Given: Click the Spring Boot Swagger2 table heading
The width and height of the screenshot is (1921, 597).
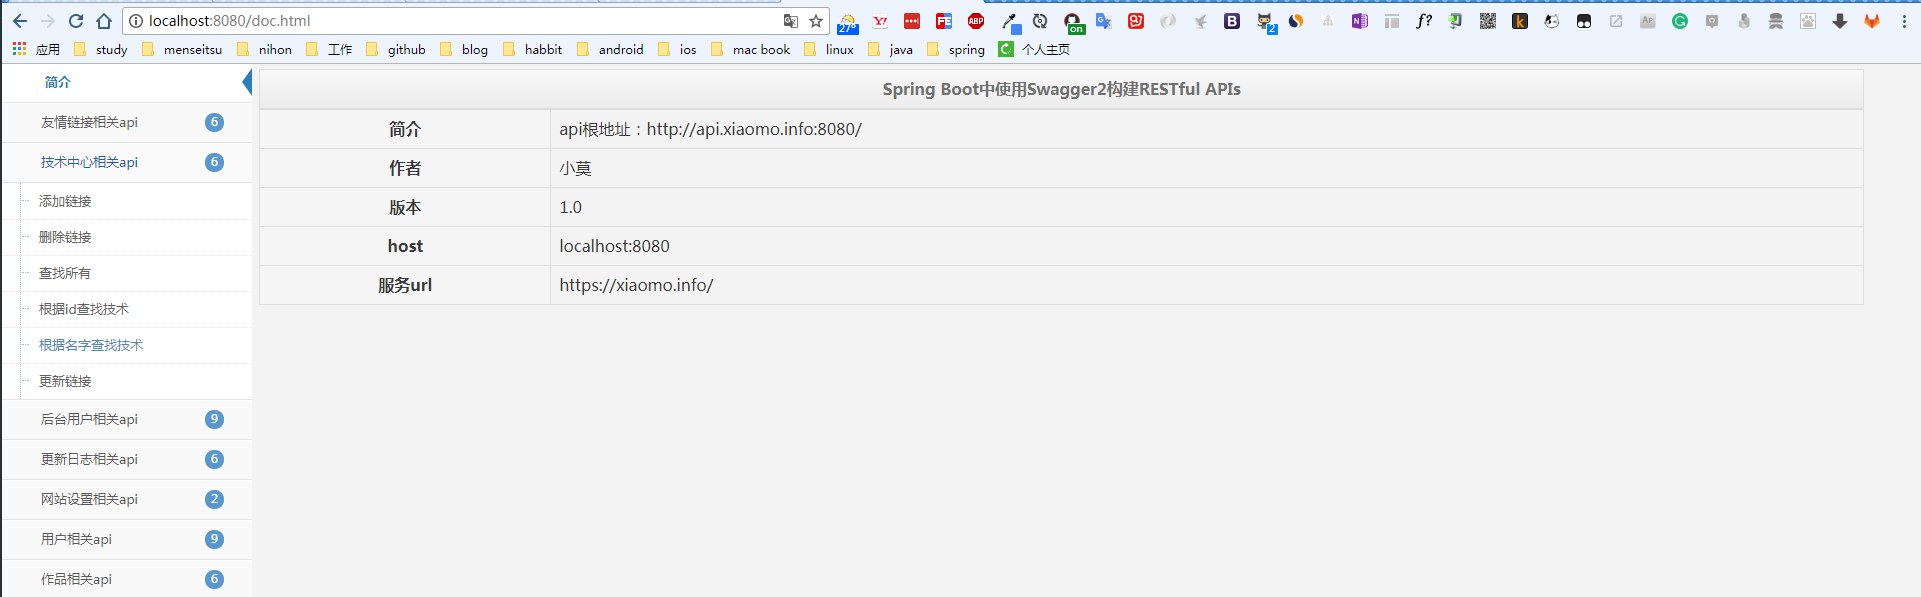Looking at the screenshot, I should point(1061,89).
